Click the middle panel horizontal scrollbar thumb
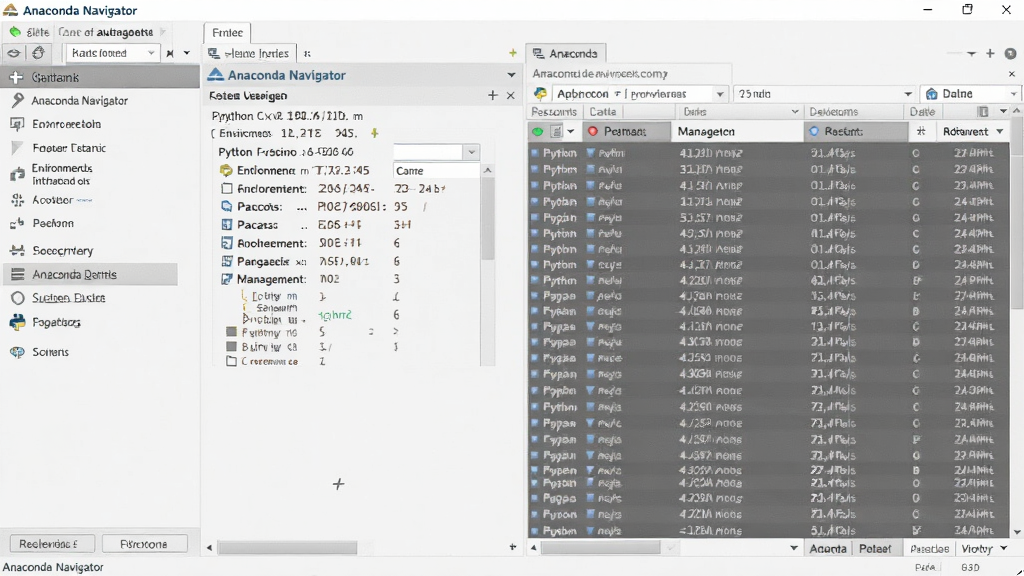The image size is (1024, 576). pos(287,547)
